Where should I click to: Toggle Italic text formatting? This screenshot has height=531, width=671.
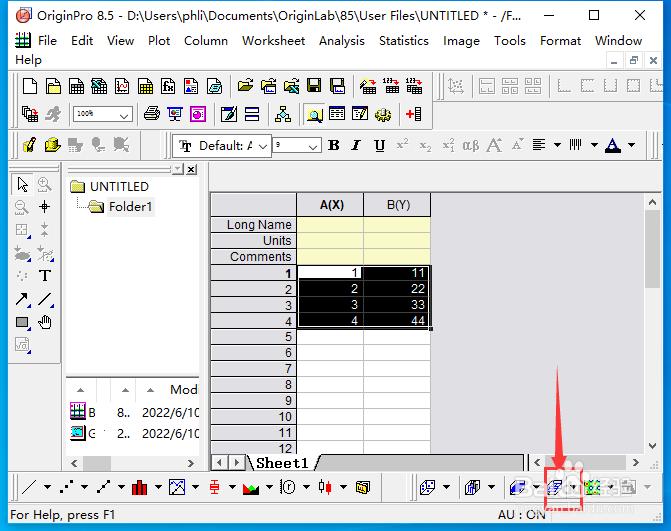click(356, 145)
